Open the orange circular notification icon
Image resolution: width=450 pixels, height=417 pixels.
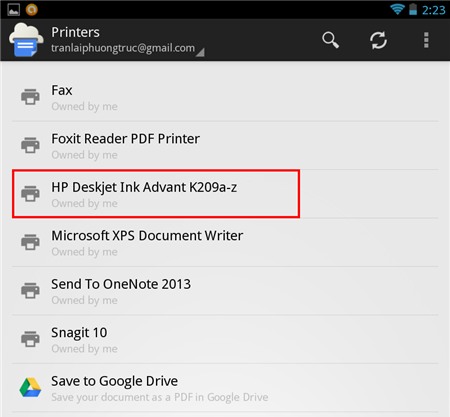click(x=32, y=10)
